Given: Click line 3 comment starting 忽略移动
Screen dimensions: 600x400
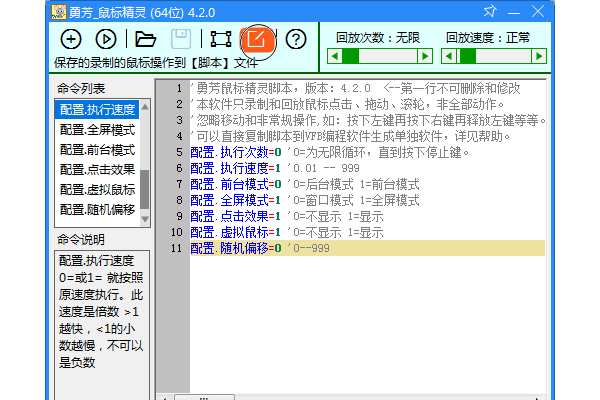Looking at the screenshot, I should tap(368, 121).
